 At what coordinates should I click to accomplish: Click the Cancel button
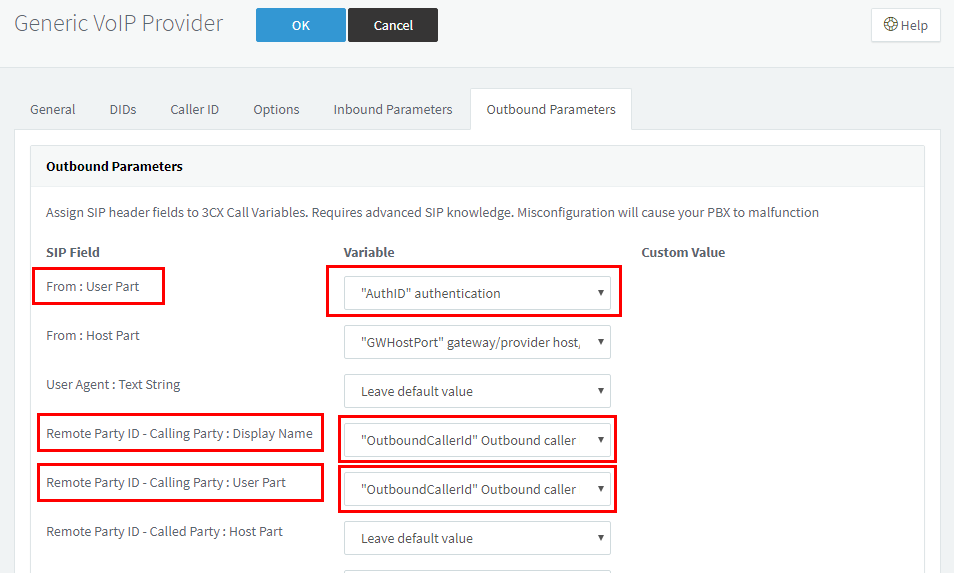coord(393,25)
